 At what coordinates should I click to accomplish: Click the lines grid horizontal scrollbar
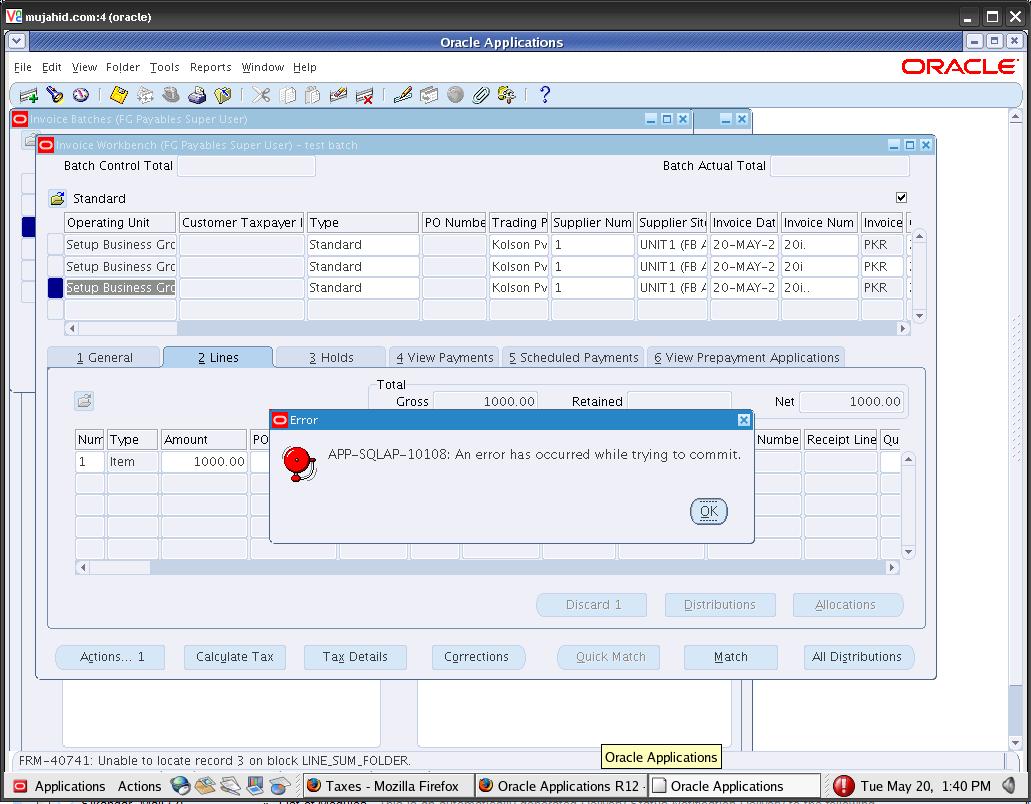click(487, 567)
